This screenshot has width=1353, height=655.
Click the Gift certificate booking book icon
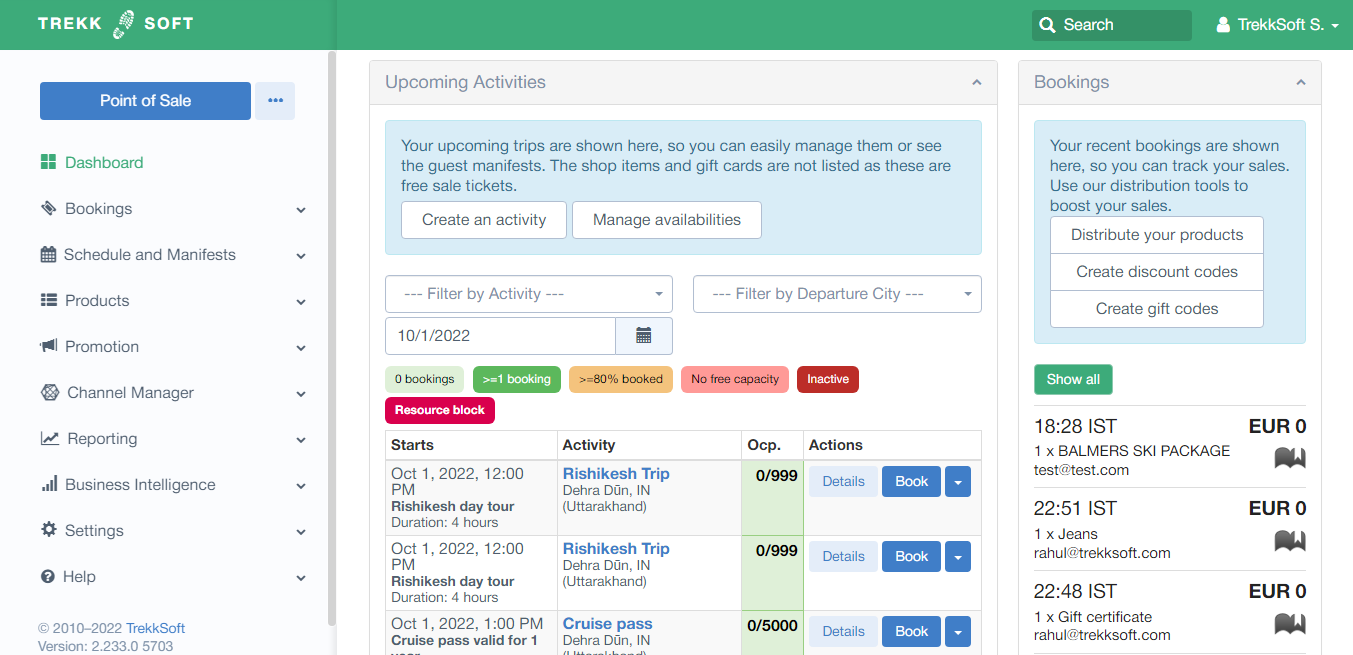click(x=1290, y=624)
